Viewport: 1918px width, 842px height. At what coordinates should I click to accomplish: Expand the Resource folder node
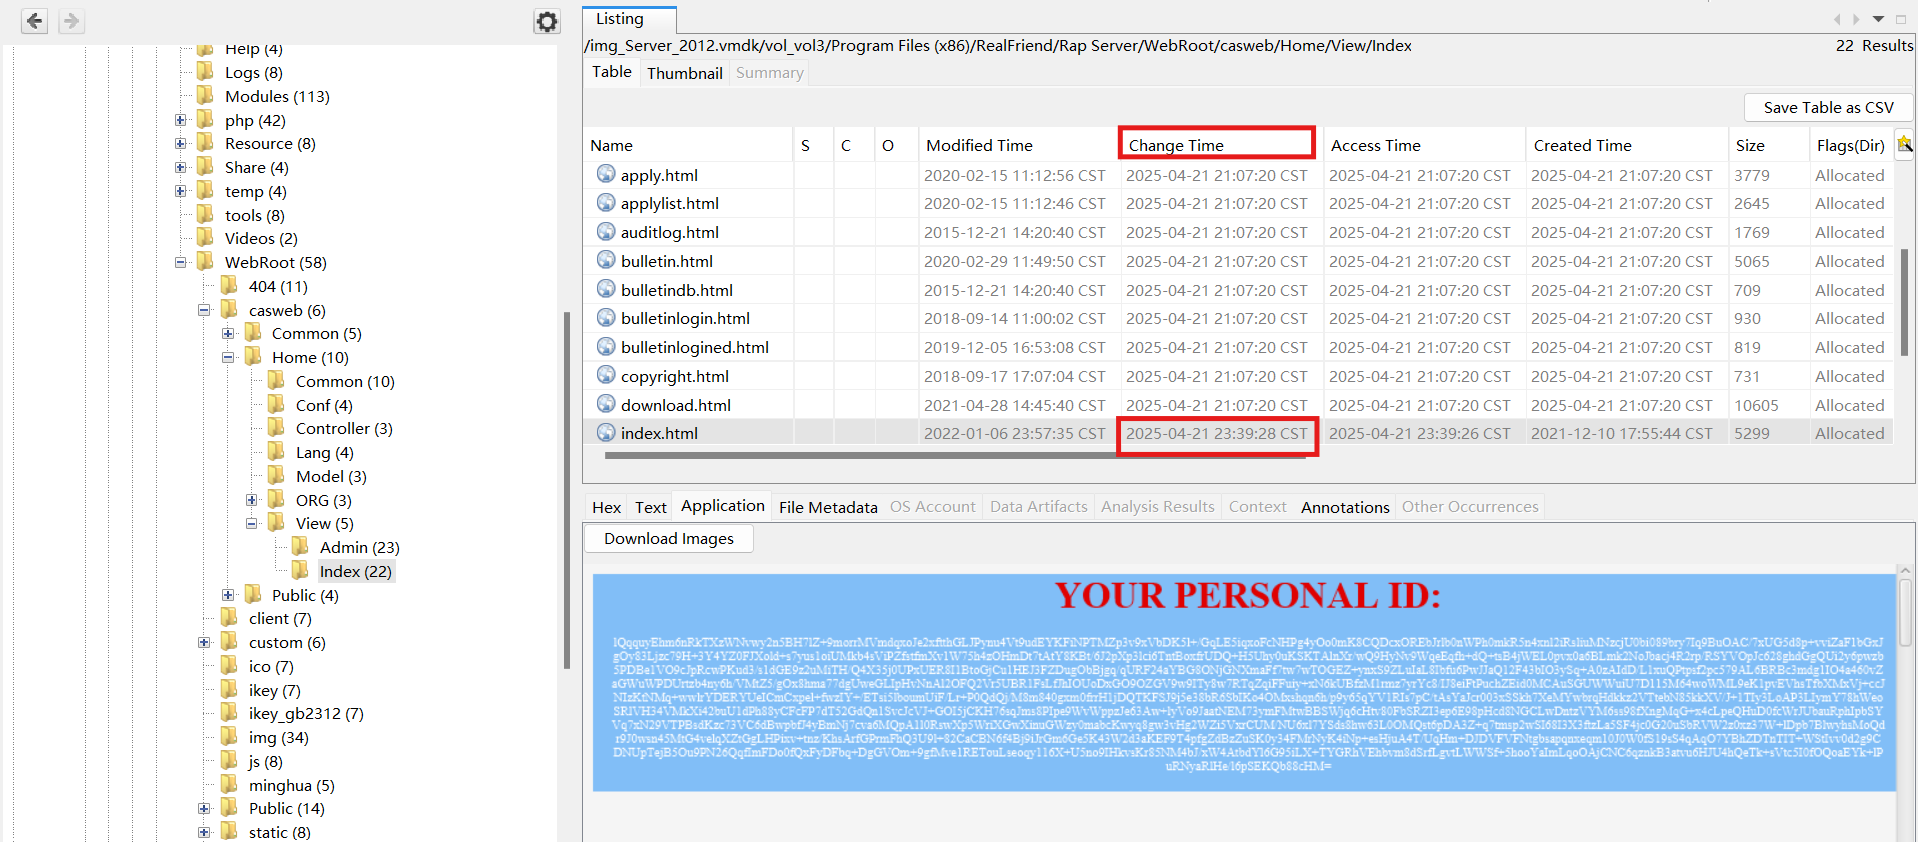click(181, 143)
